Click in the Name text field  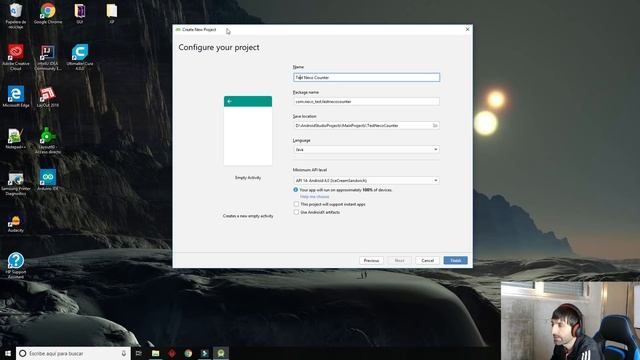[366, 77]
